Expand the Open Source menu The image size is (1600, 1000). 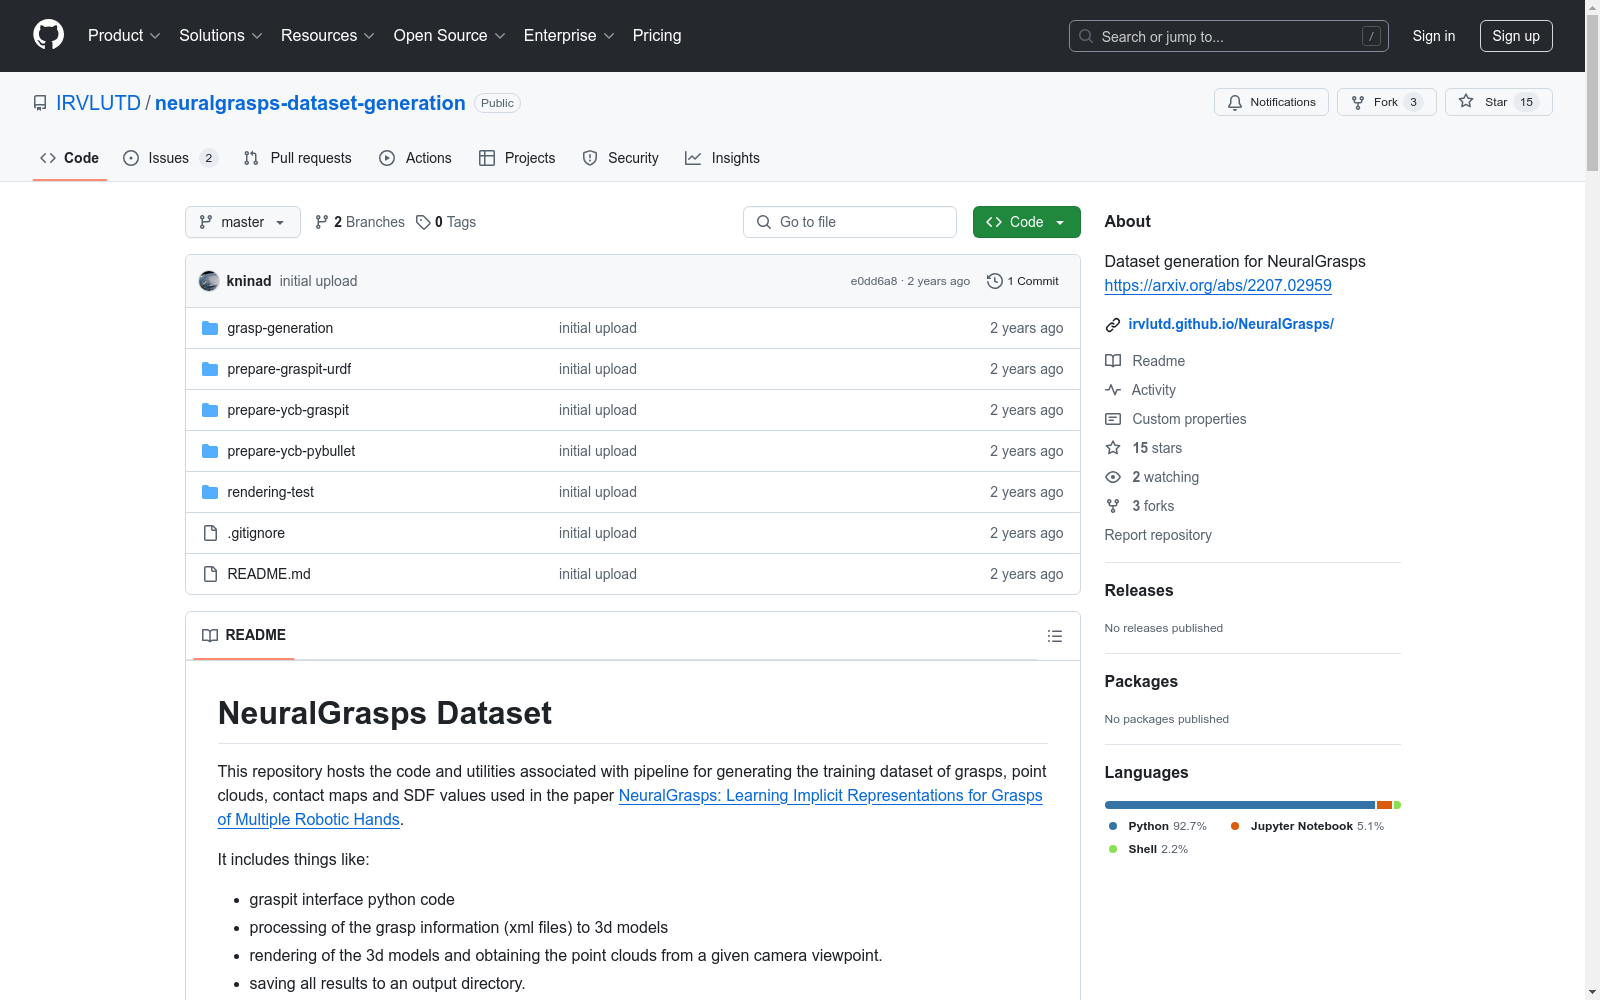pyautogui.click(x=450, y=36)
